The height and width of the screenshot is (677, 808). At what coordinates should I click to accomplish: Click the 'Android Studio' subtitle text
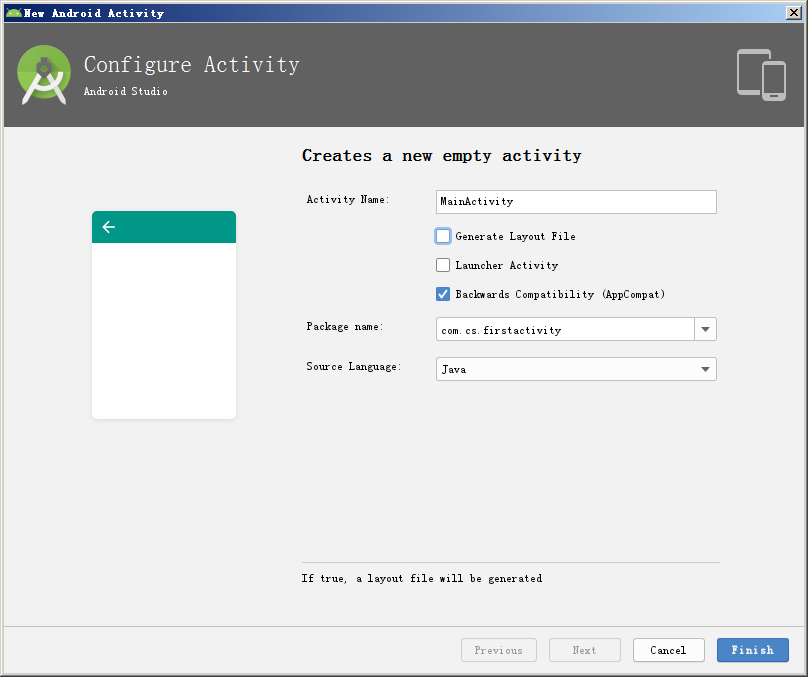(x=126, y=91)
